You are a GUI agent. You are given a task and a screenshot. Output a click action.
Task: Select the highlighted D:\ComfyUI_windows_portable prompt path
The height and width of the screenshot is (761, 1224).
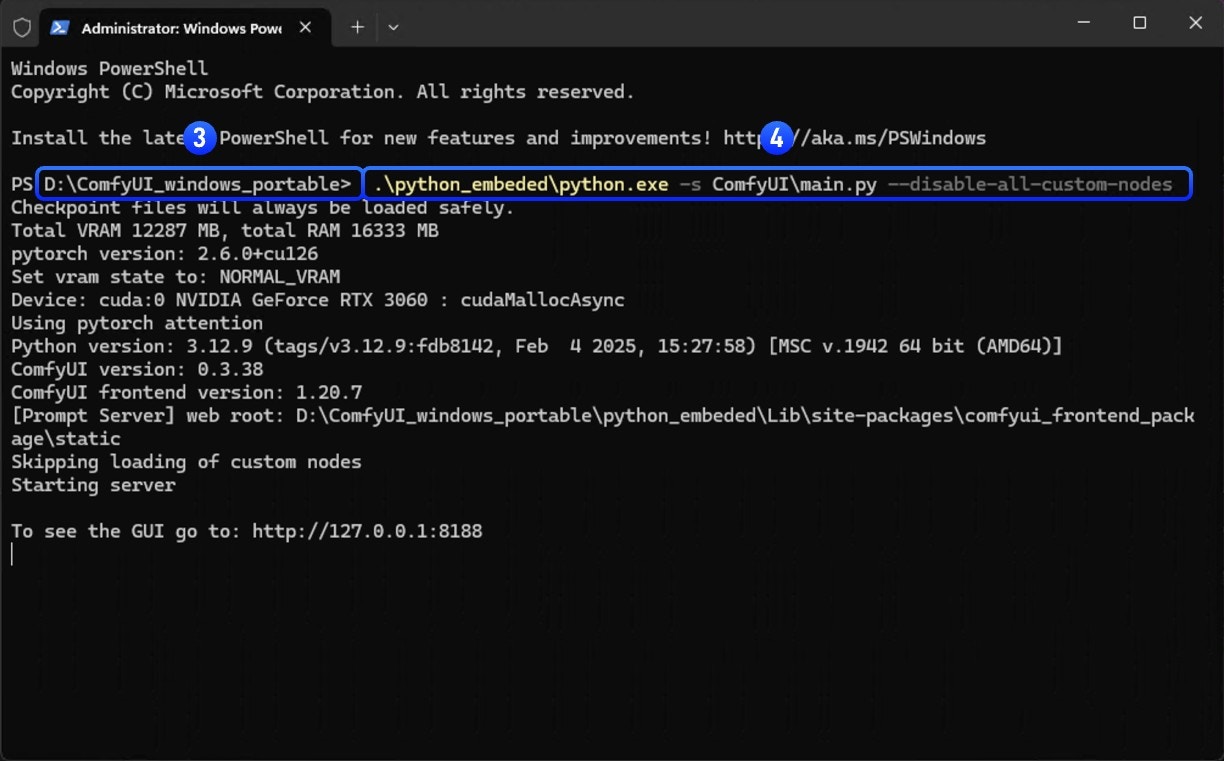198,183
